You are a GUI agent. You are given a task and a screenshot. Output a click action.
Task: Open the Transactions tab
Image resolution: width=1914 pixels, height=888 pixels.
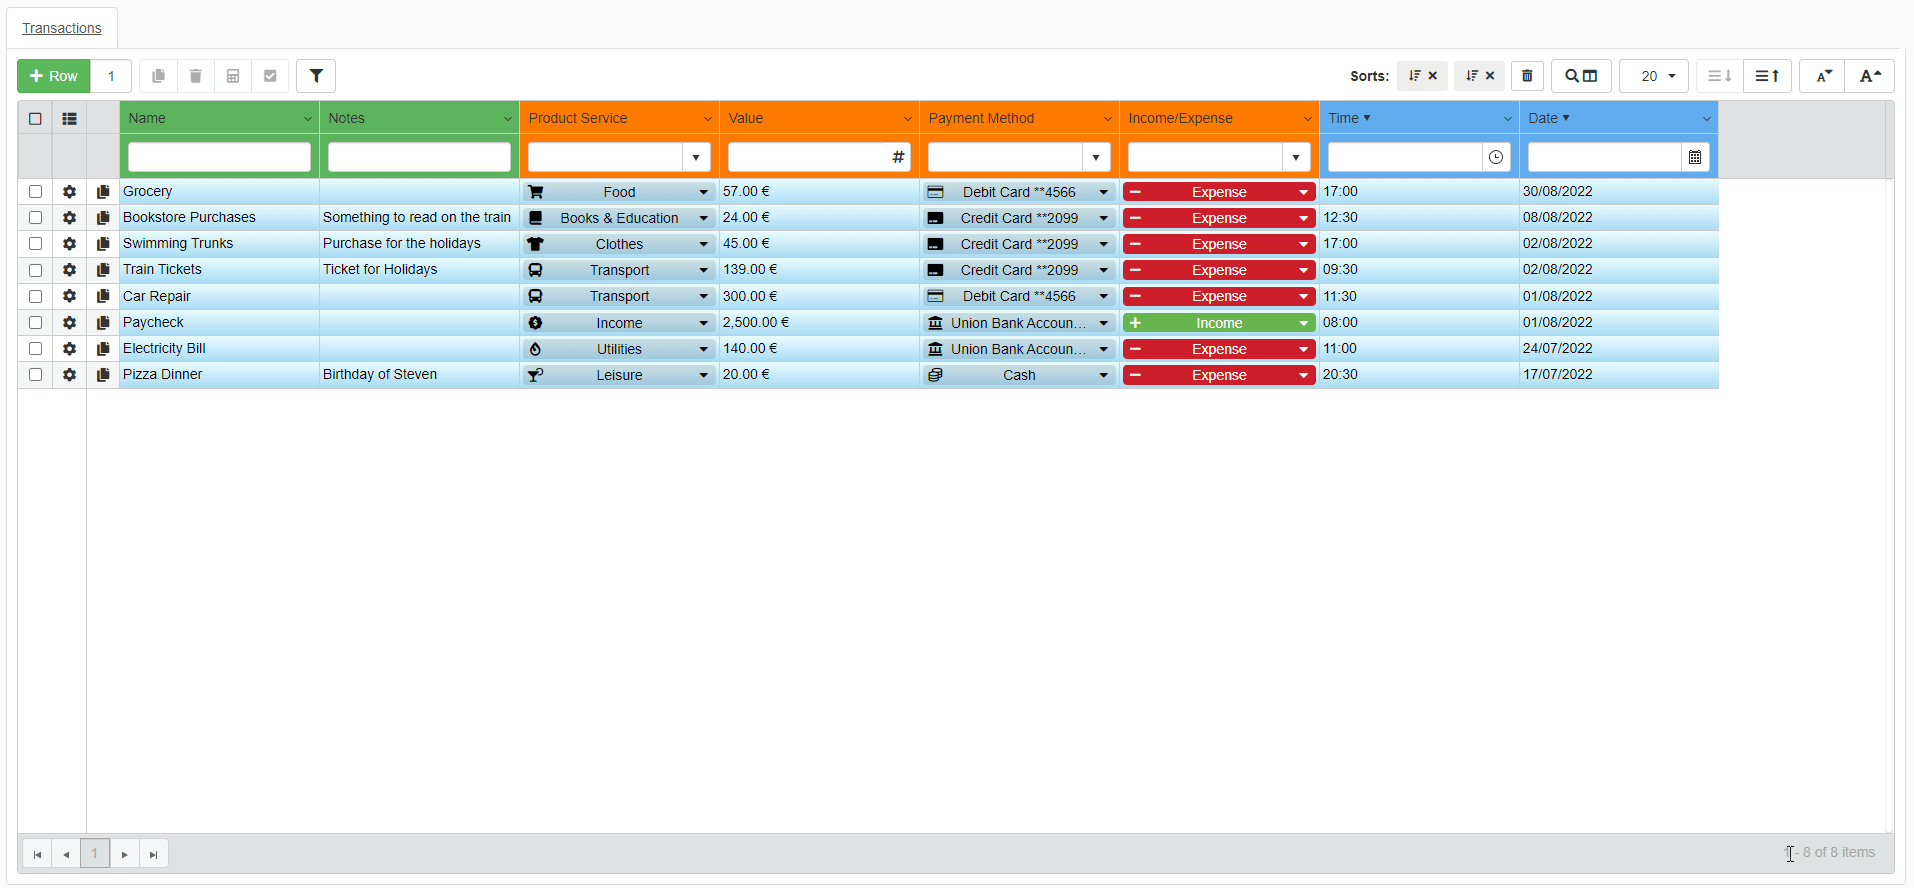click(x=62, y=28)
